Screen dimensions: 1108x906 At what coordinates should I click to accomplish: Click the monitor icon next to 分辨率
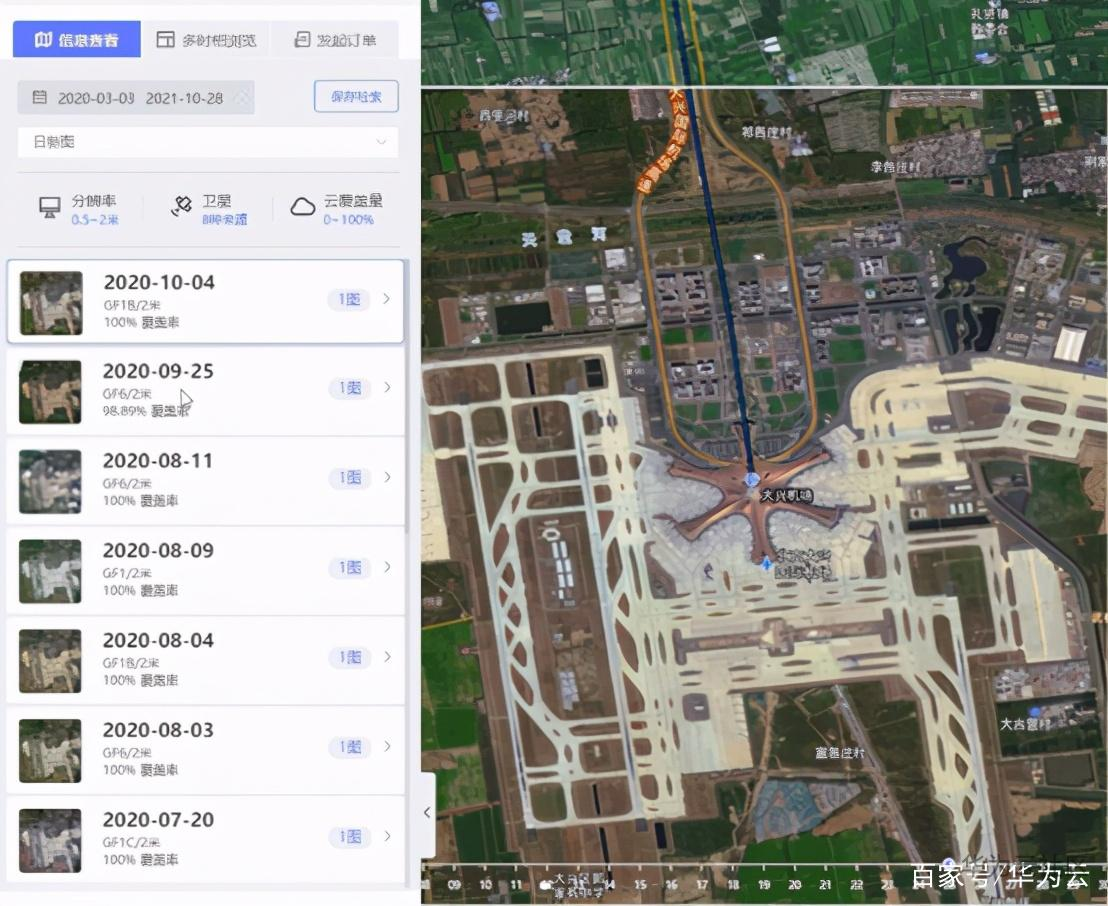(49, 208)
